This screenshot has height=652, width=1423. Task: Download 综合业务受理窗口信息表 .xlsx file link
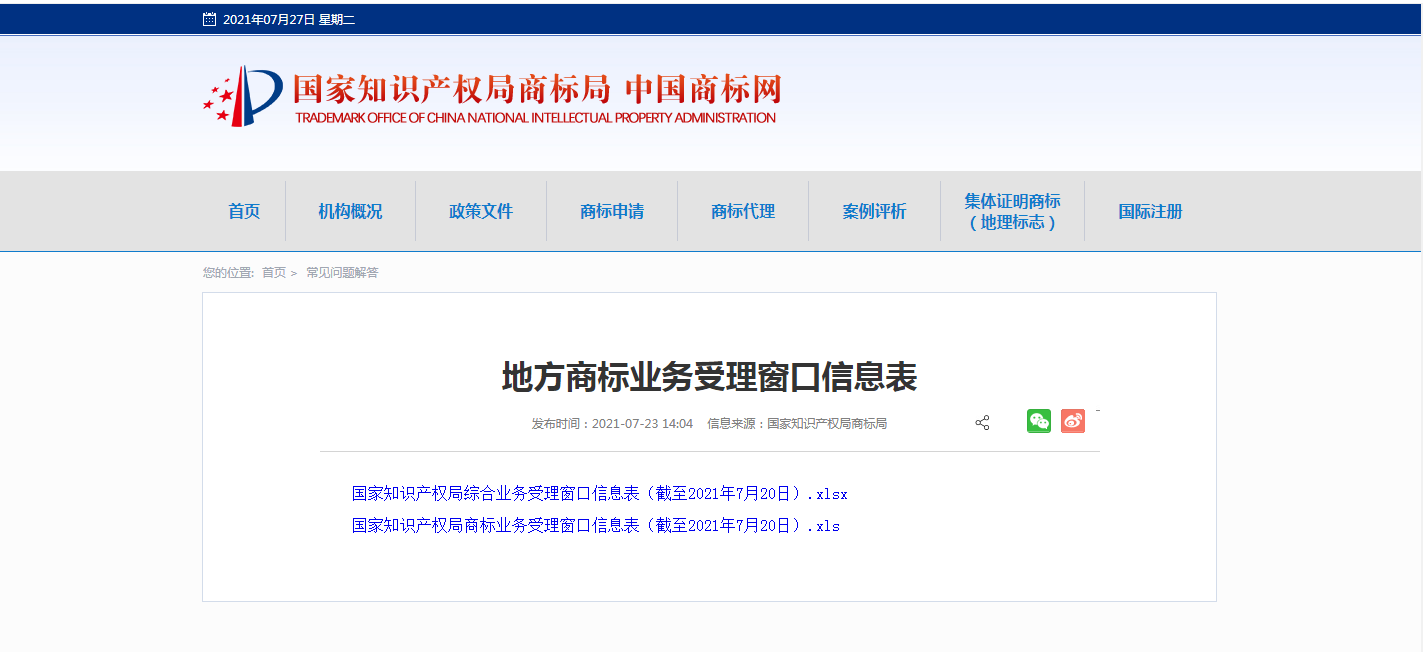[600, 493]
